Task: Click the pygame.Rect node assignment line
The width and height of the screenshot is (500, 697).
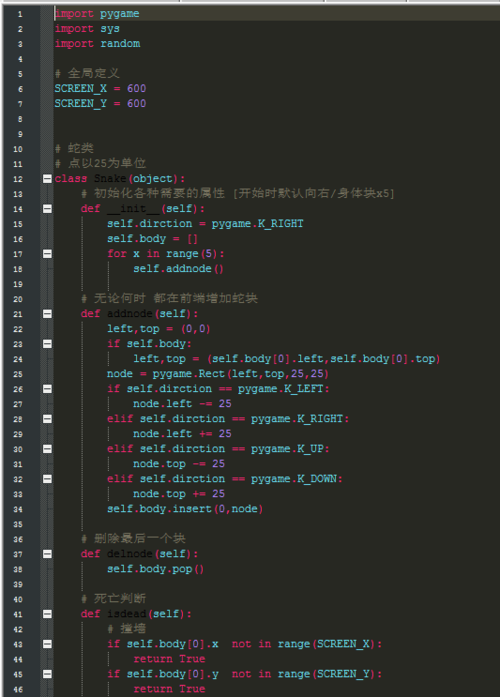Action: [x=218, y=374]
